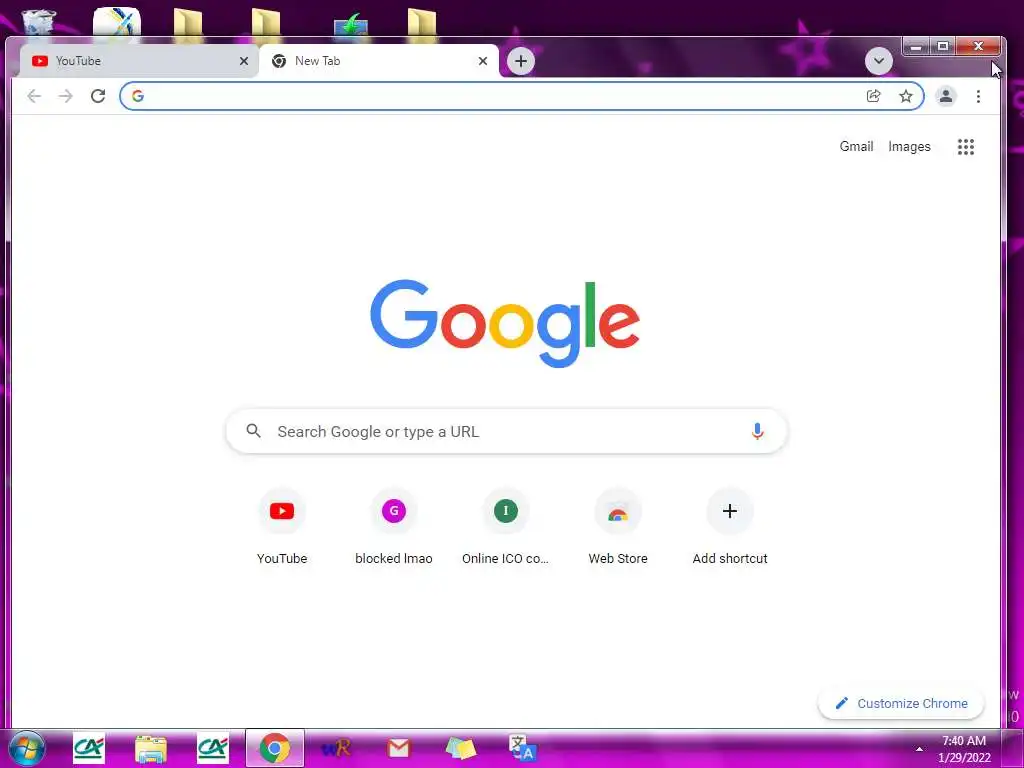The image size is (1024, 768).
Task: Open the first Crédit Agricole taskbar icon
Action: (x=89, y=748)
